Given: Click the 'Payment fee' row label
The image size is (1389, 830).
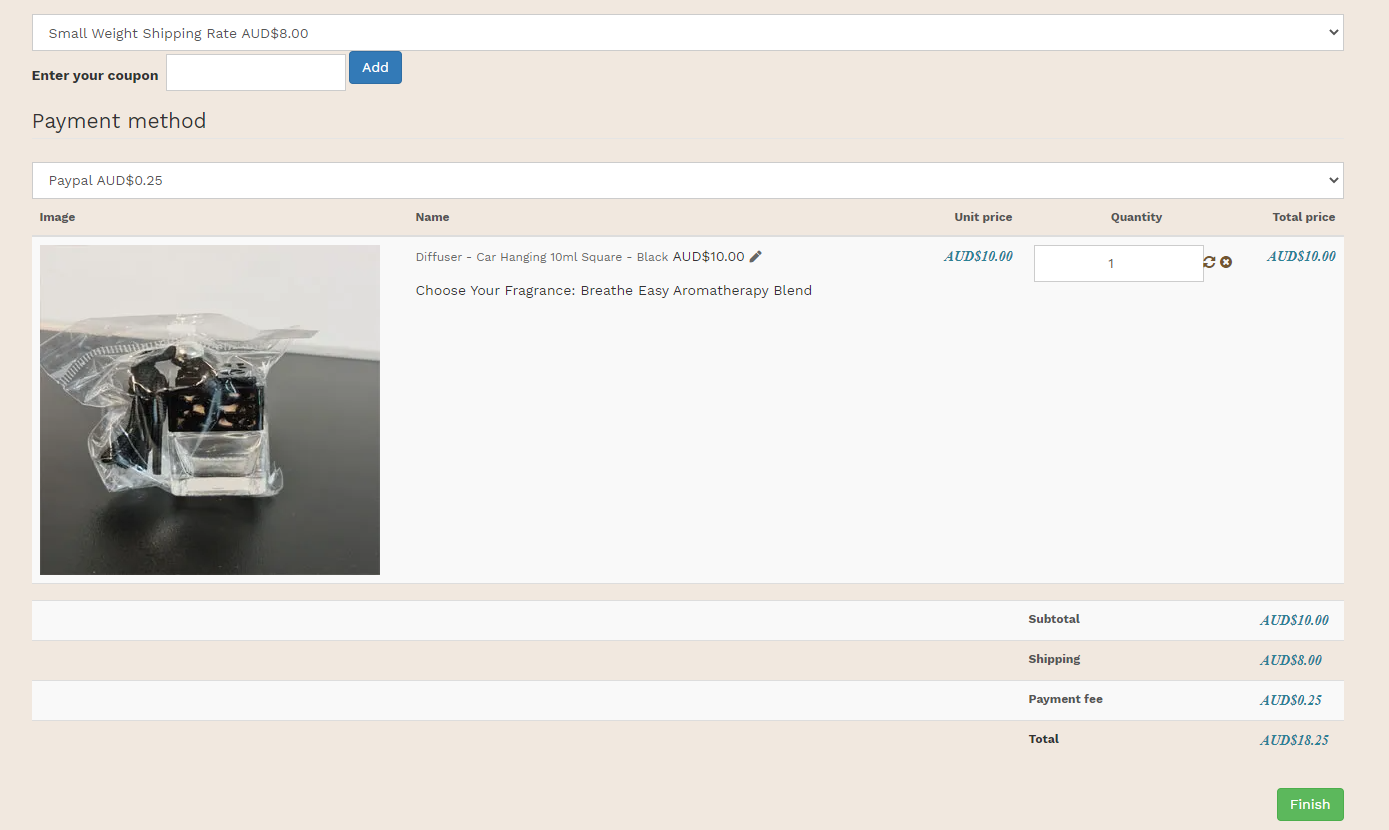Looking at the screenshot, I should pos(1065,699).
